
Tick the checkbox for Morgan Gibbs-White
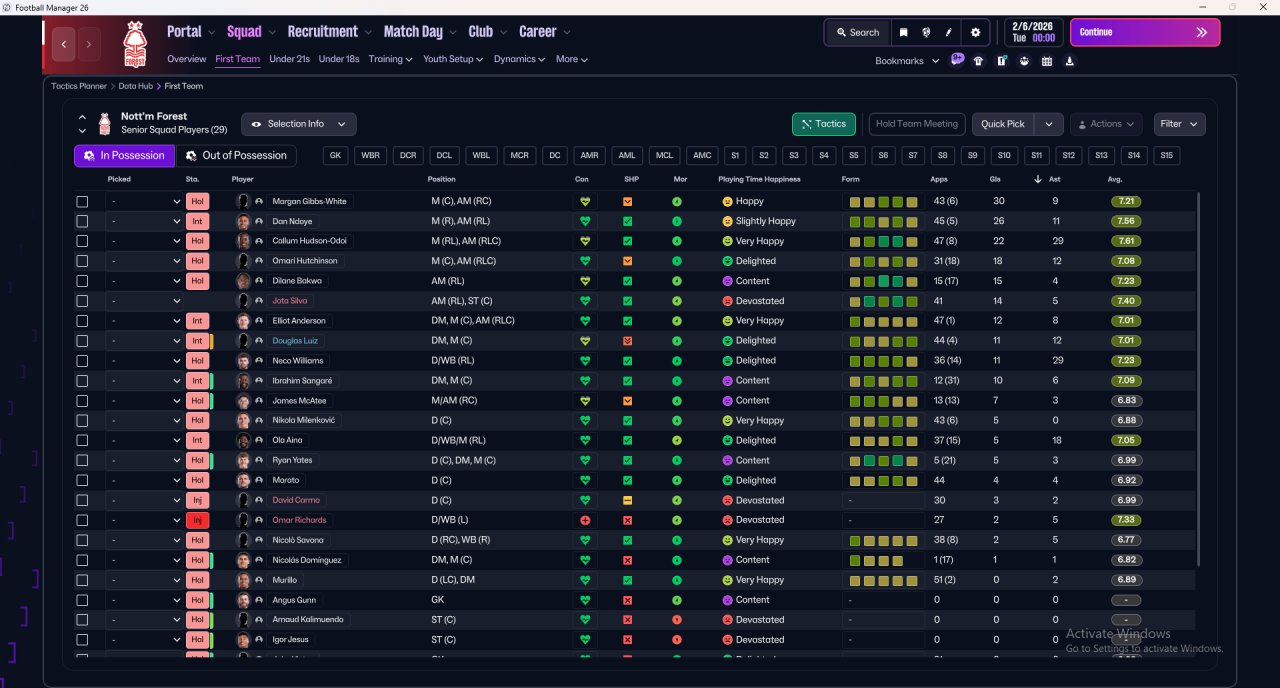tap(82, 201)
